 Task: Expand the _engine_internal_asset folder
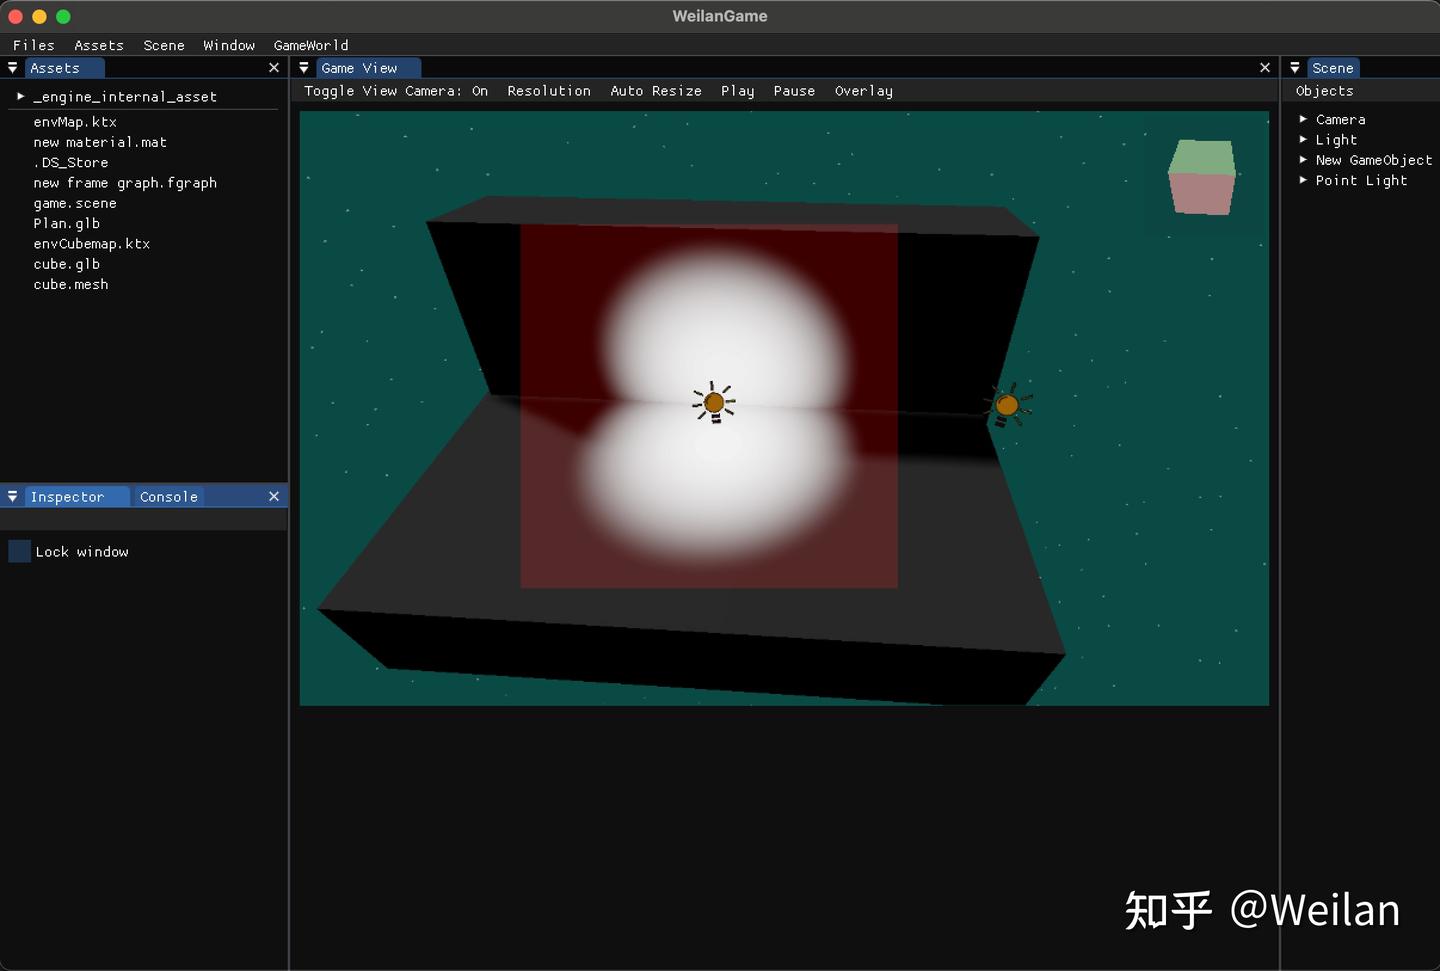(19, 96)
